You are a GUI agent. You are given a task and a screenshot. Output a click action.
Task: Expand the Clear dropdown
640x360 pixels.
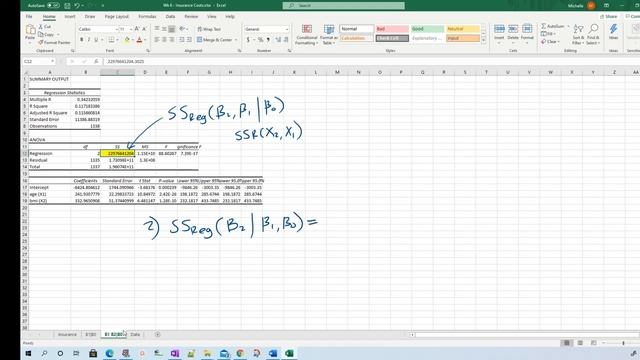tap(558, 42)
